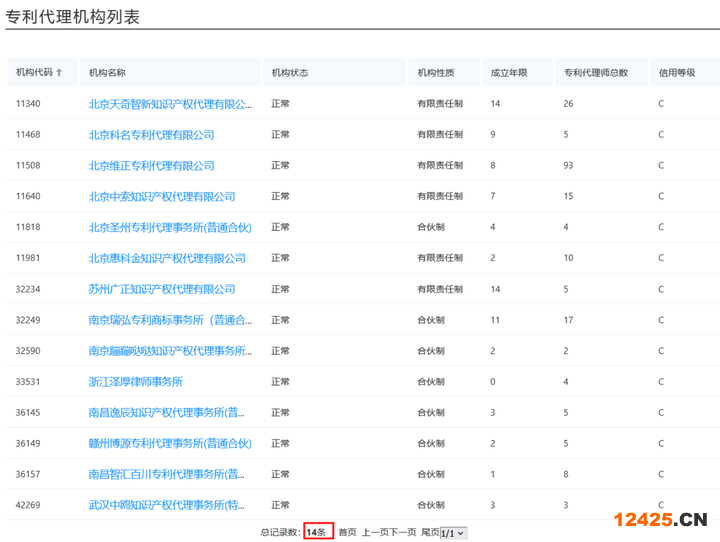Go to 首页 in pagination
Image resolution: width=720 pixels, height=542 pixels.
tap(347, 533)
